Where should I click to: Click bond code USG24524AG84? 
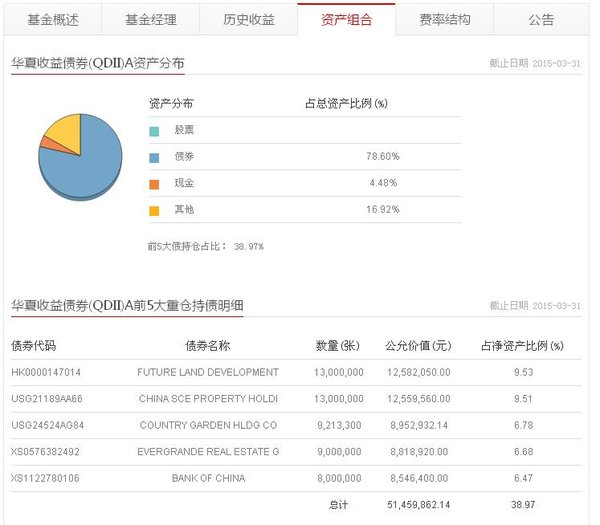(47, 425)
